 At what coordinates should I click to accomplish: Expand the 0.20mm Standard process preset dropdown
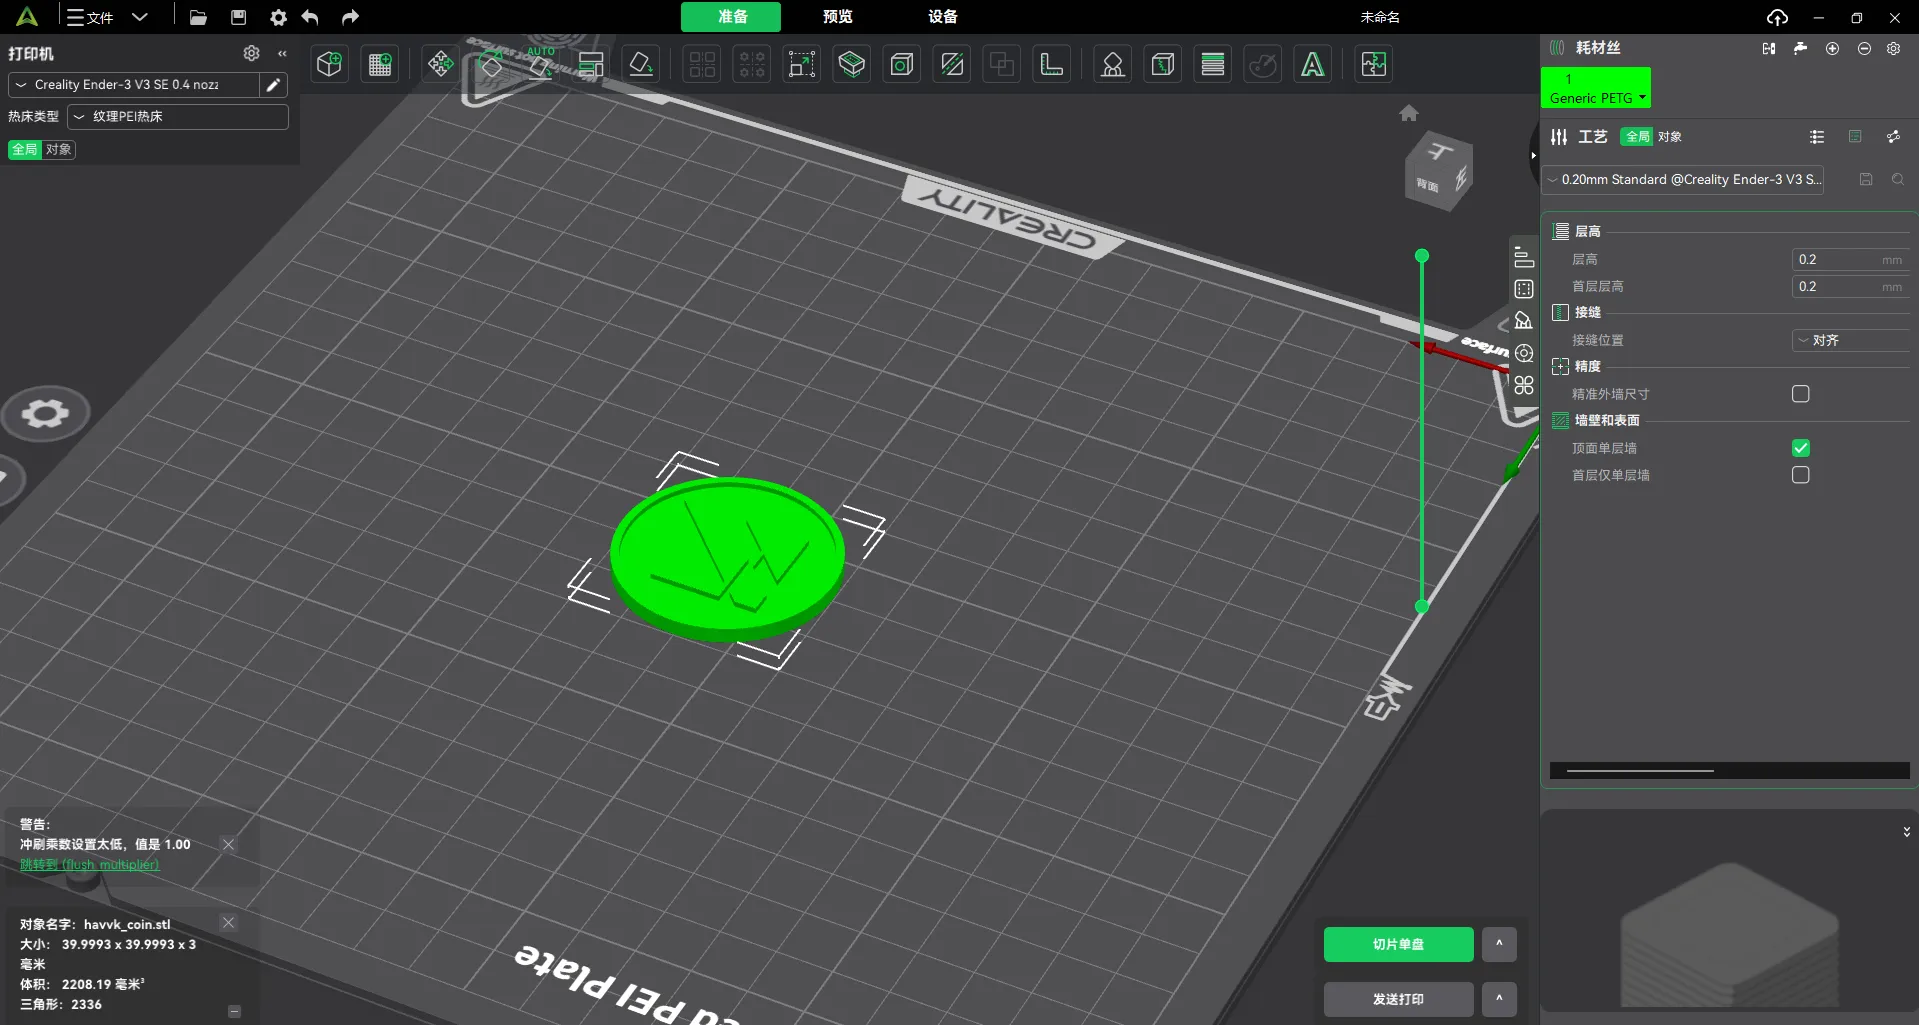click(x=1683, y=180)
